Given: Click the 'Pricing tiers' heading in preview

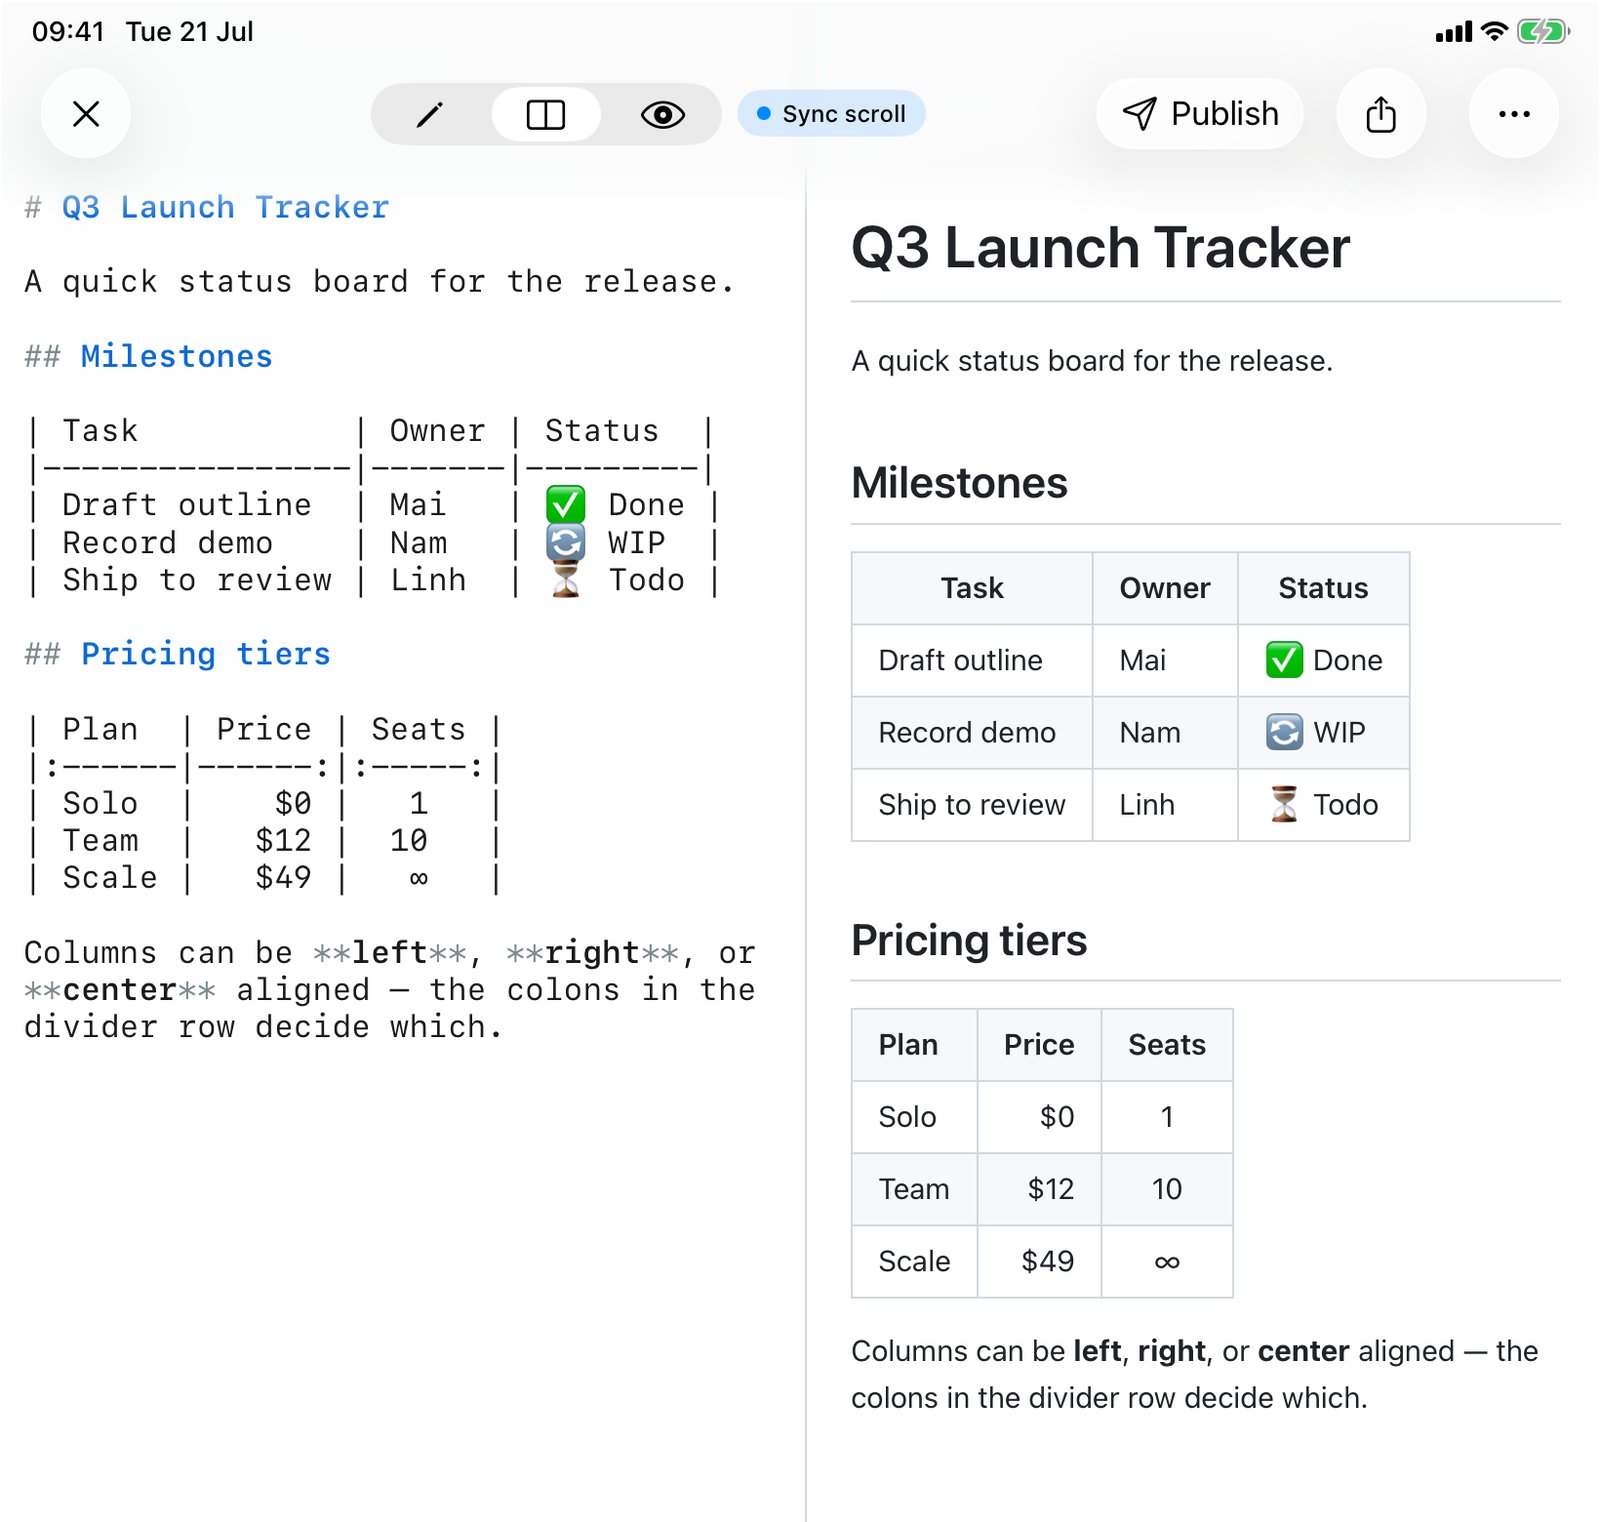Looking at the screenshot, I should coord(969,941).
